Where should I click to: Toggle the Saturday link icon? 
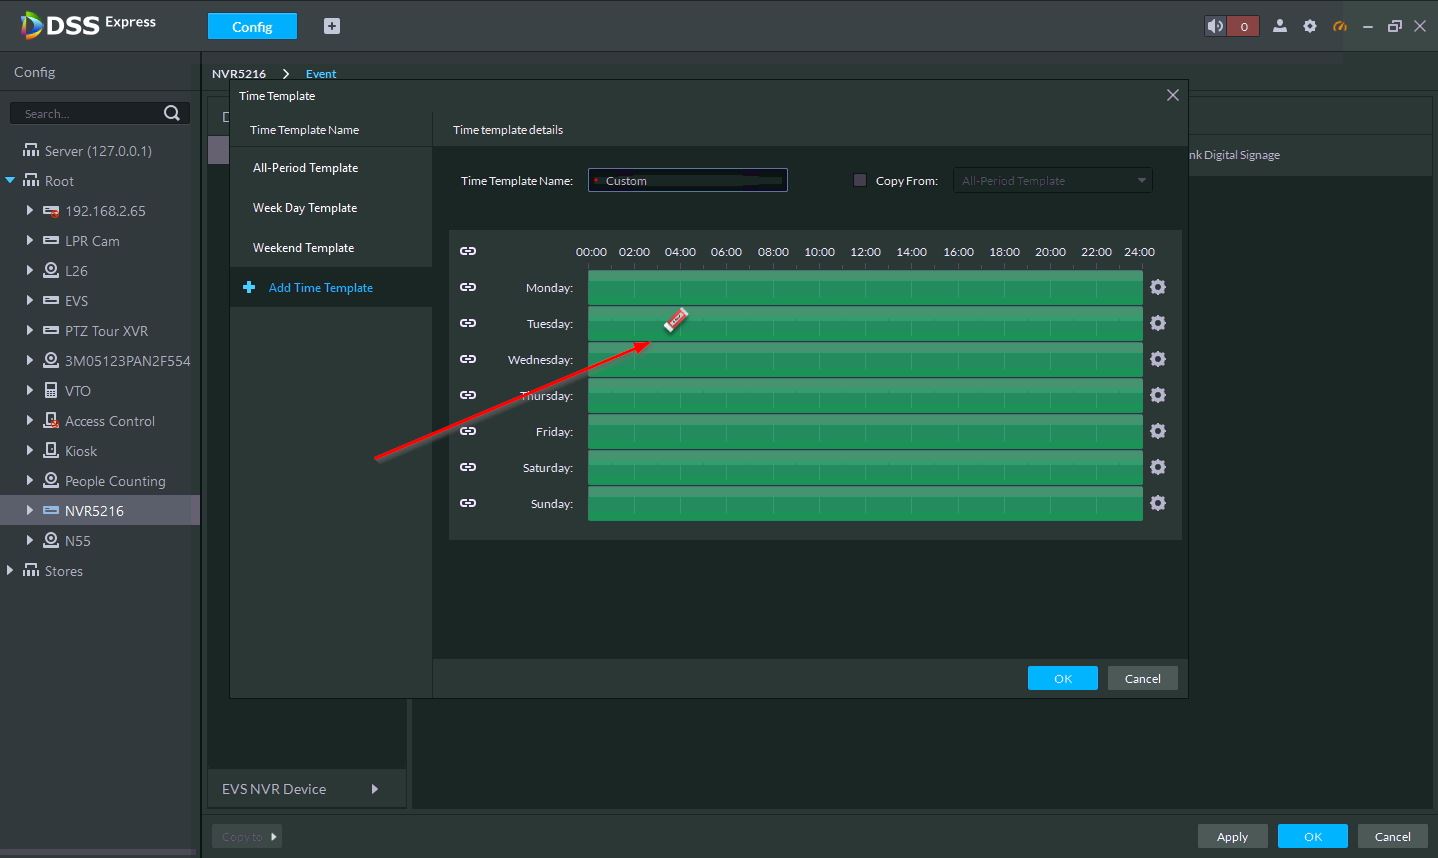[x=468, y=467]
